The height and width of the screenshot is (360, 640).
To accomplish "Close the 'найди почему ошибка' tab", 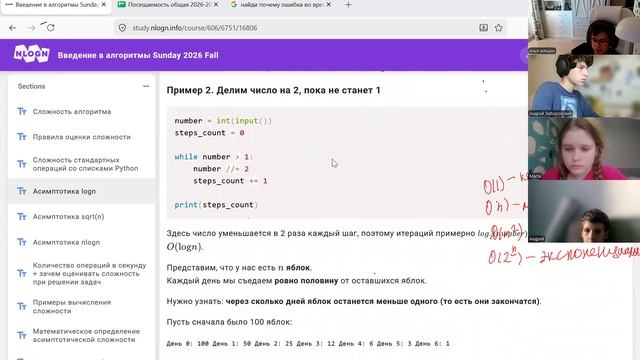I will coord(329,4).
